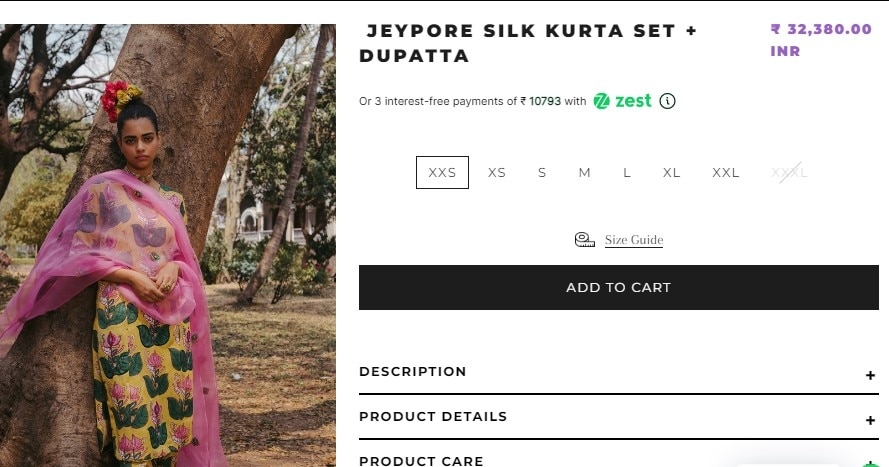Click the green Zest logo
Image resolution: width=889 pixels, height=467 pixels.
[622, 101]
